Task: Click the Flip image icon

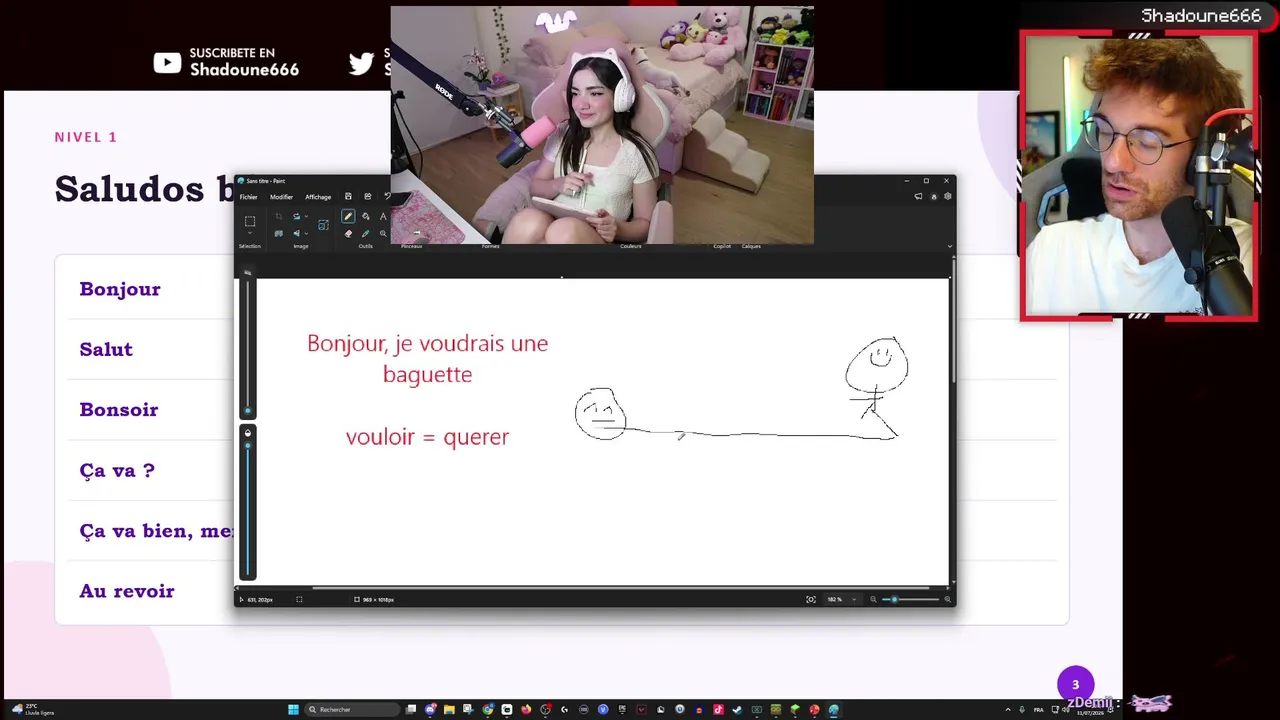Action: pyautogui.click(x=296, y=234)
